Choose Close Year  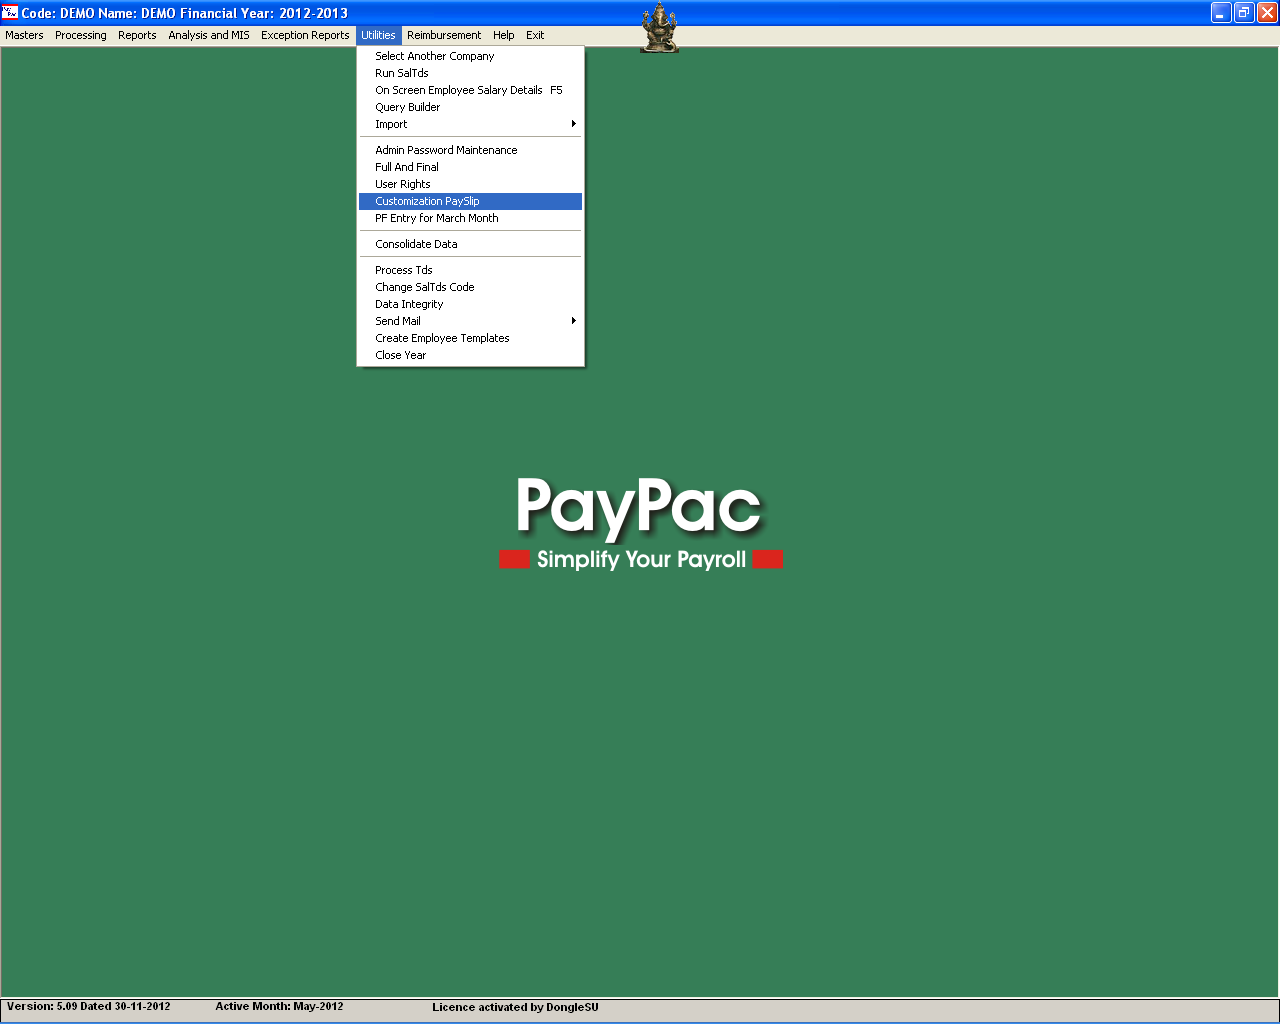pos(470,355)
